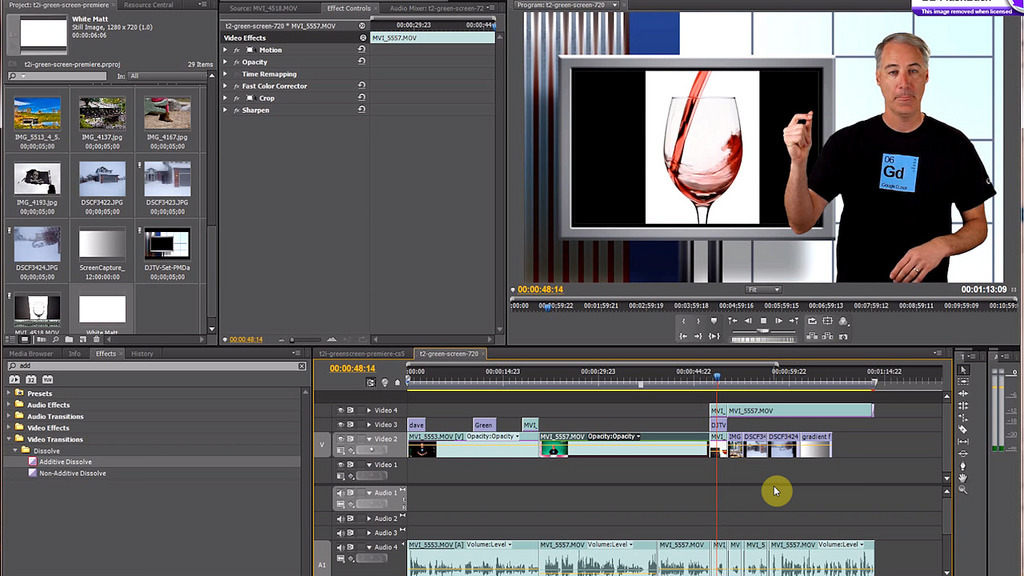
Task: Reset the Sharpen effect parameters
Action: coord(361,110)
